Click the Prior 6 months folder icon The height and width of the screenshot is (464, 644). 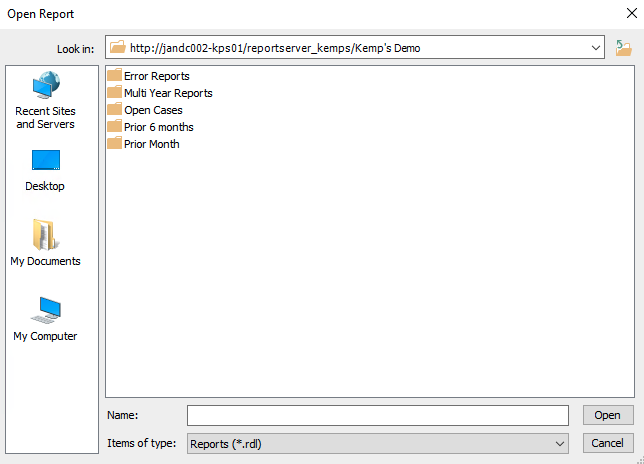click(114, 127)
